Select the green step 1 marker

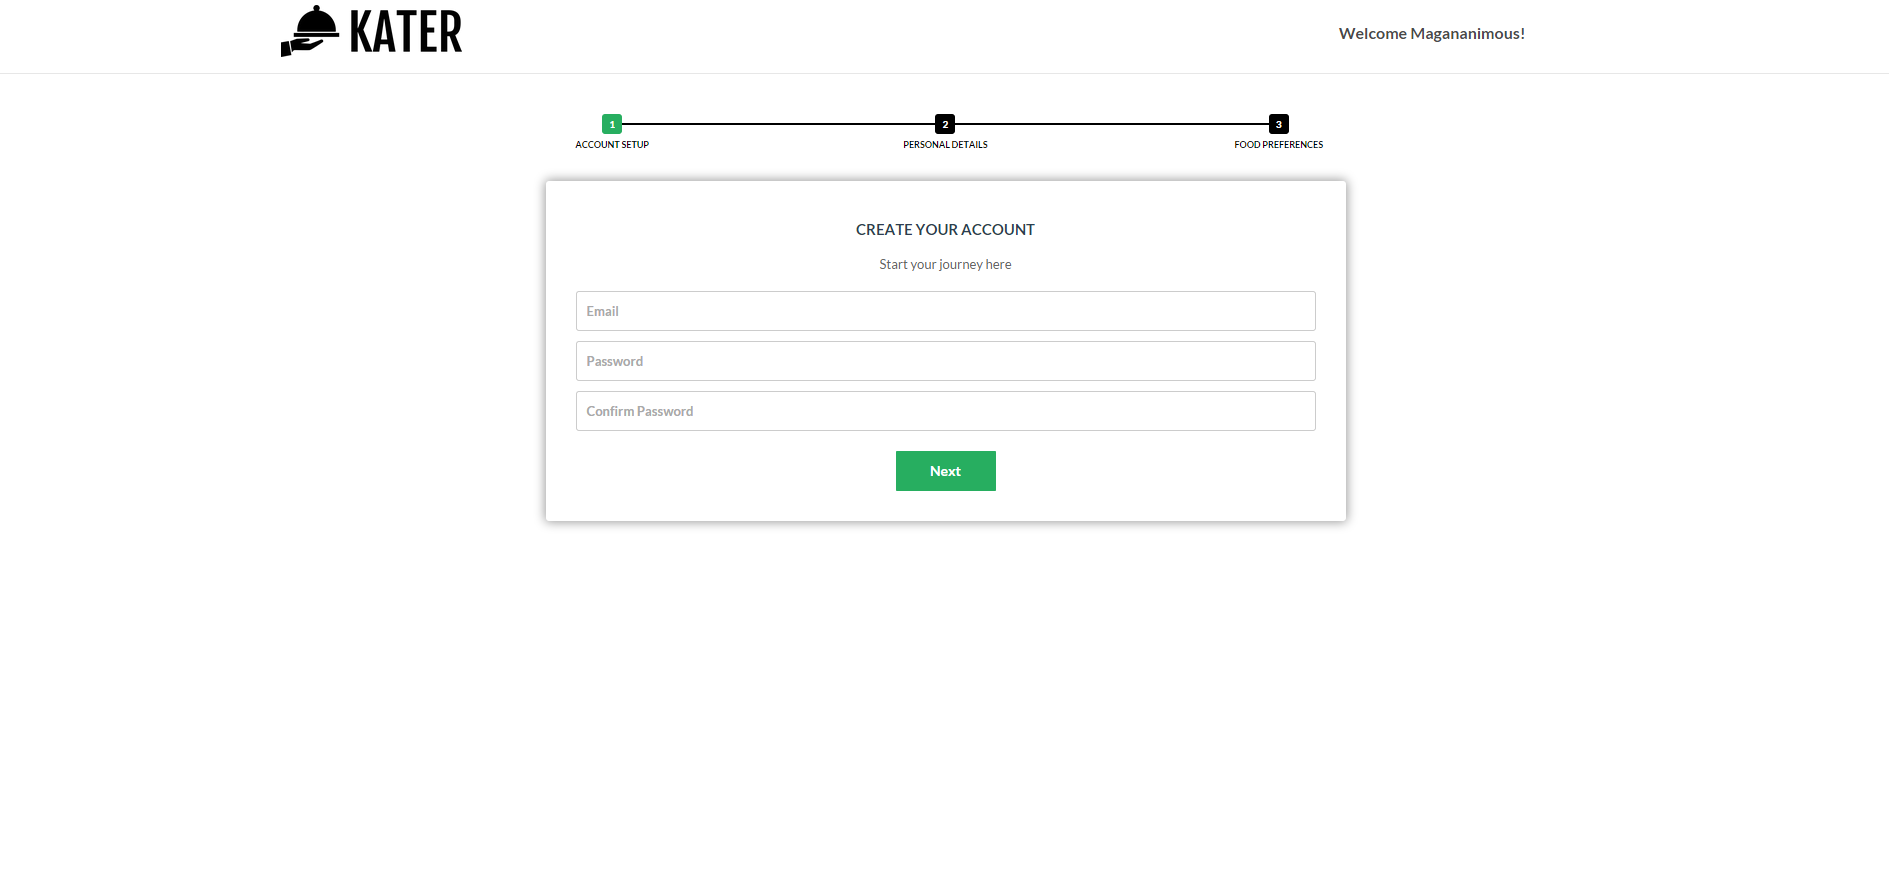click(612, 124)
